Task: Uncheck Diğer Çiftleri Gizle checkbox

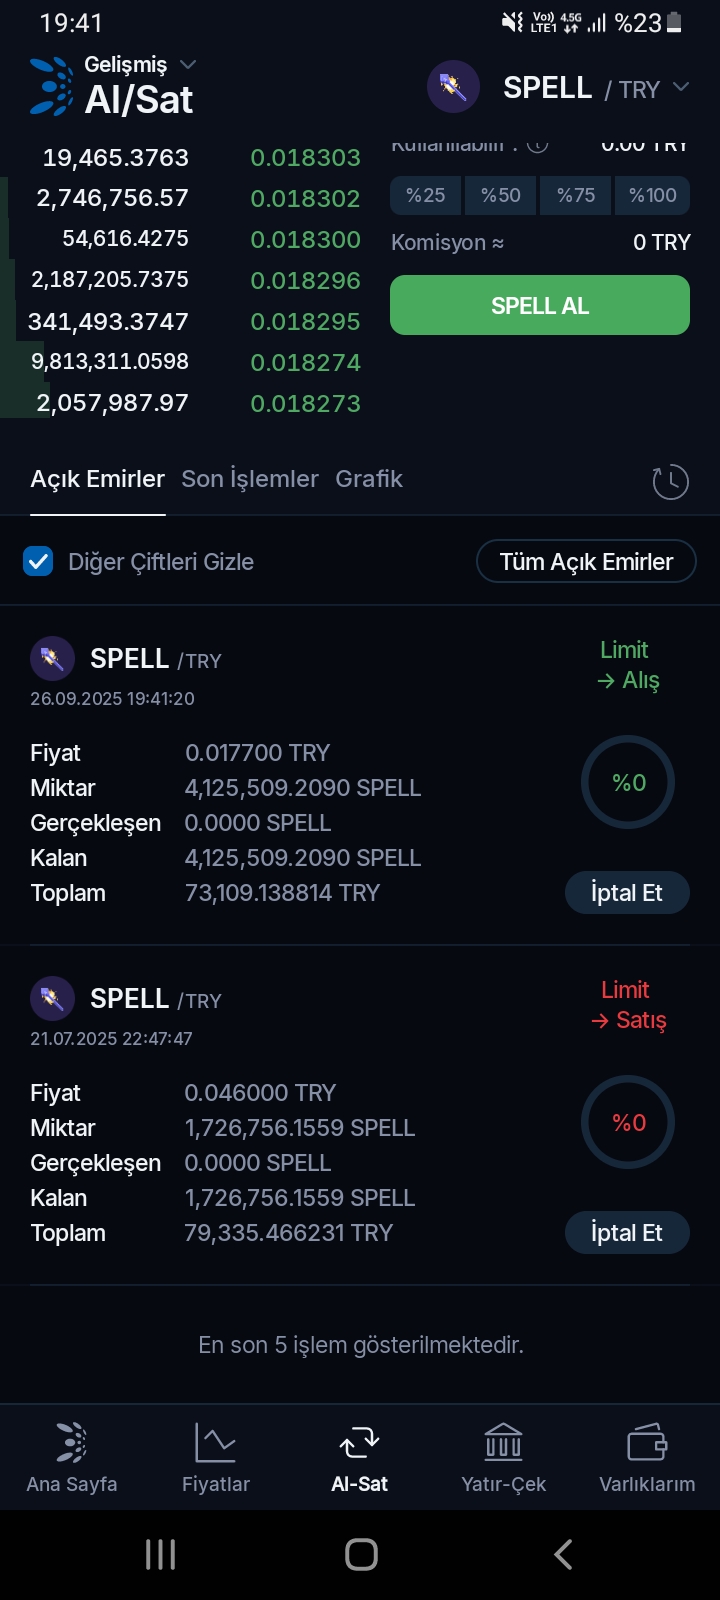Action: (38, 561)
